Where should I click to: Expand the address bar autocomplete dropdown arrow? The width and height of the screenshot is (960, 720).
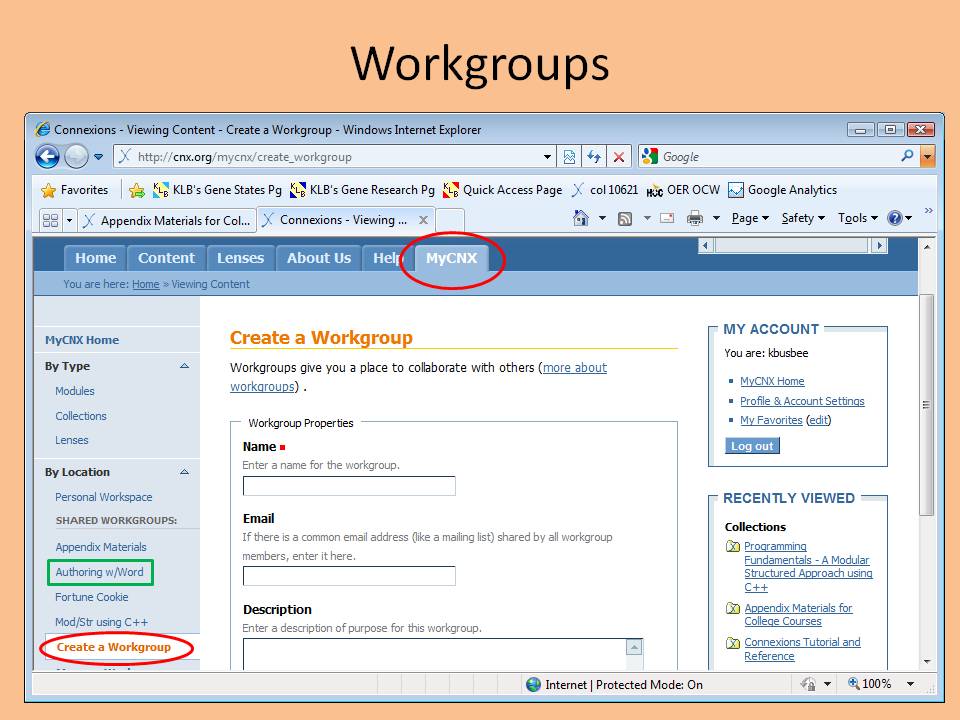tap(547, 157)
